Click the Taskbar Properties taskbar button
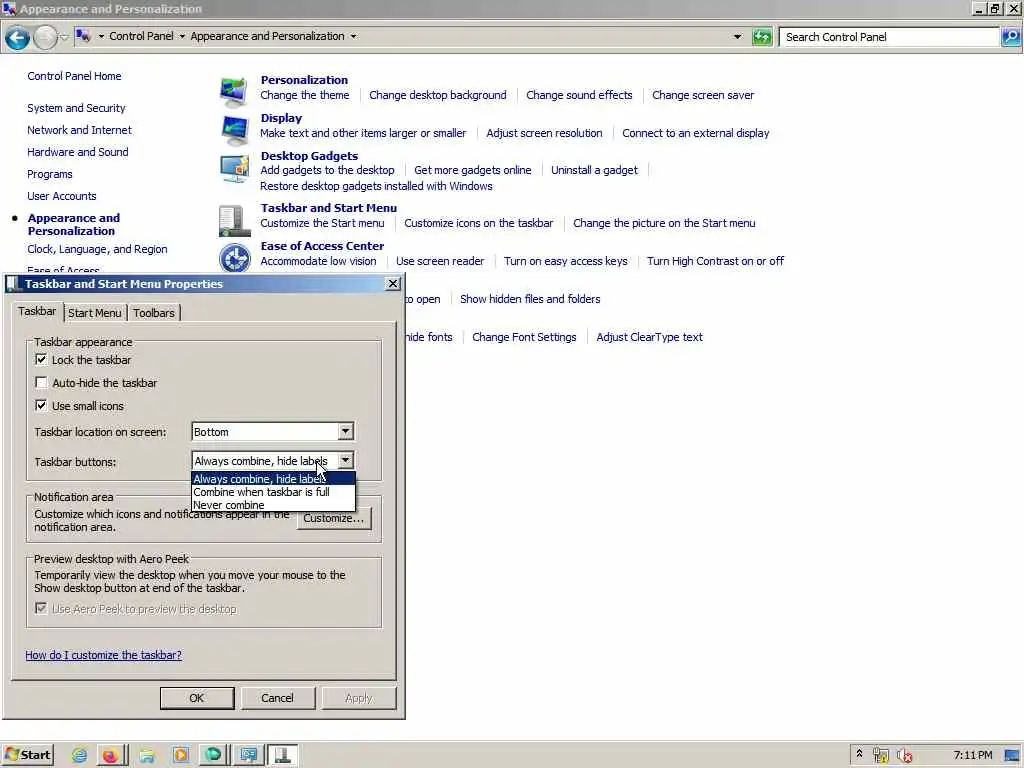 click(282, 755)
